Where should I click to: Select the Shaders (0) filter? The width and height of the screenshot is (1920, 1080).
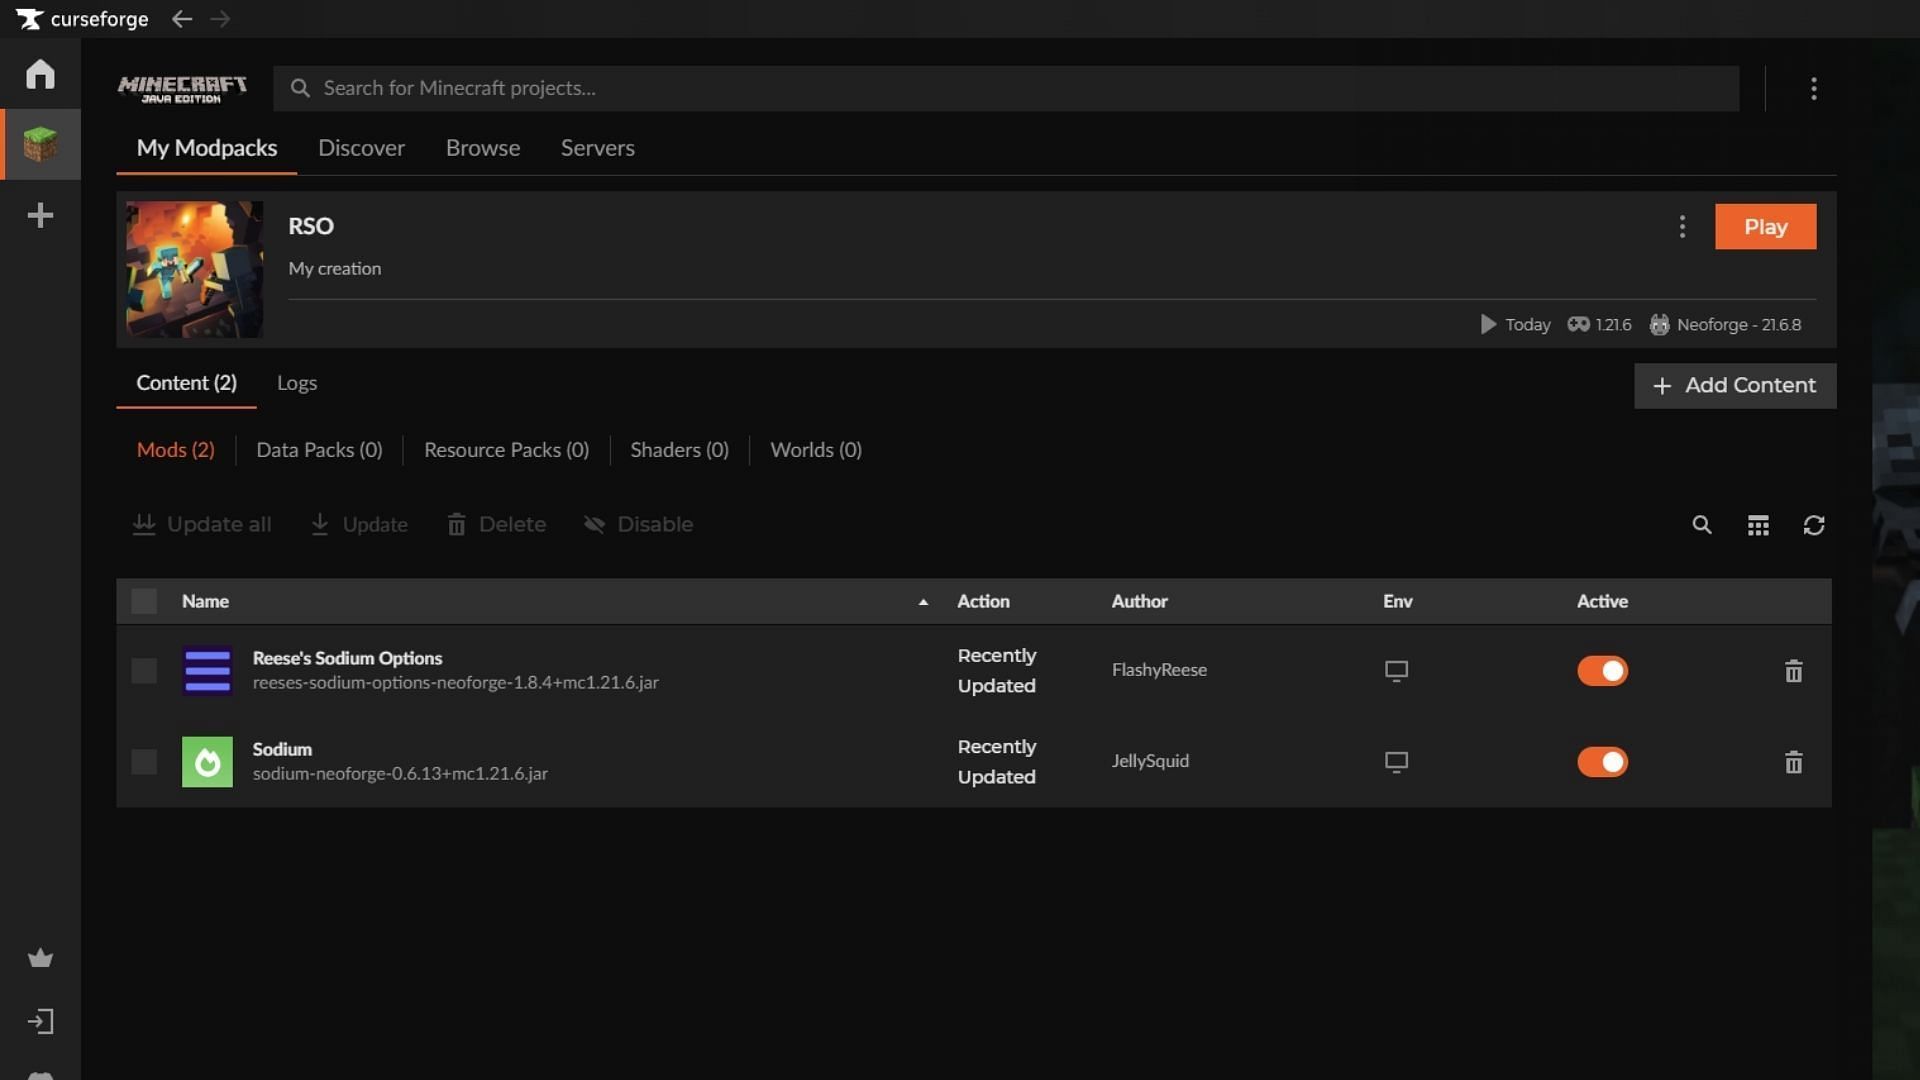[679, 450]
